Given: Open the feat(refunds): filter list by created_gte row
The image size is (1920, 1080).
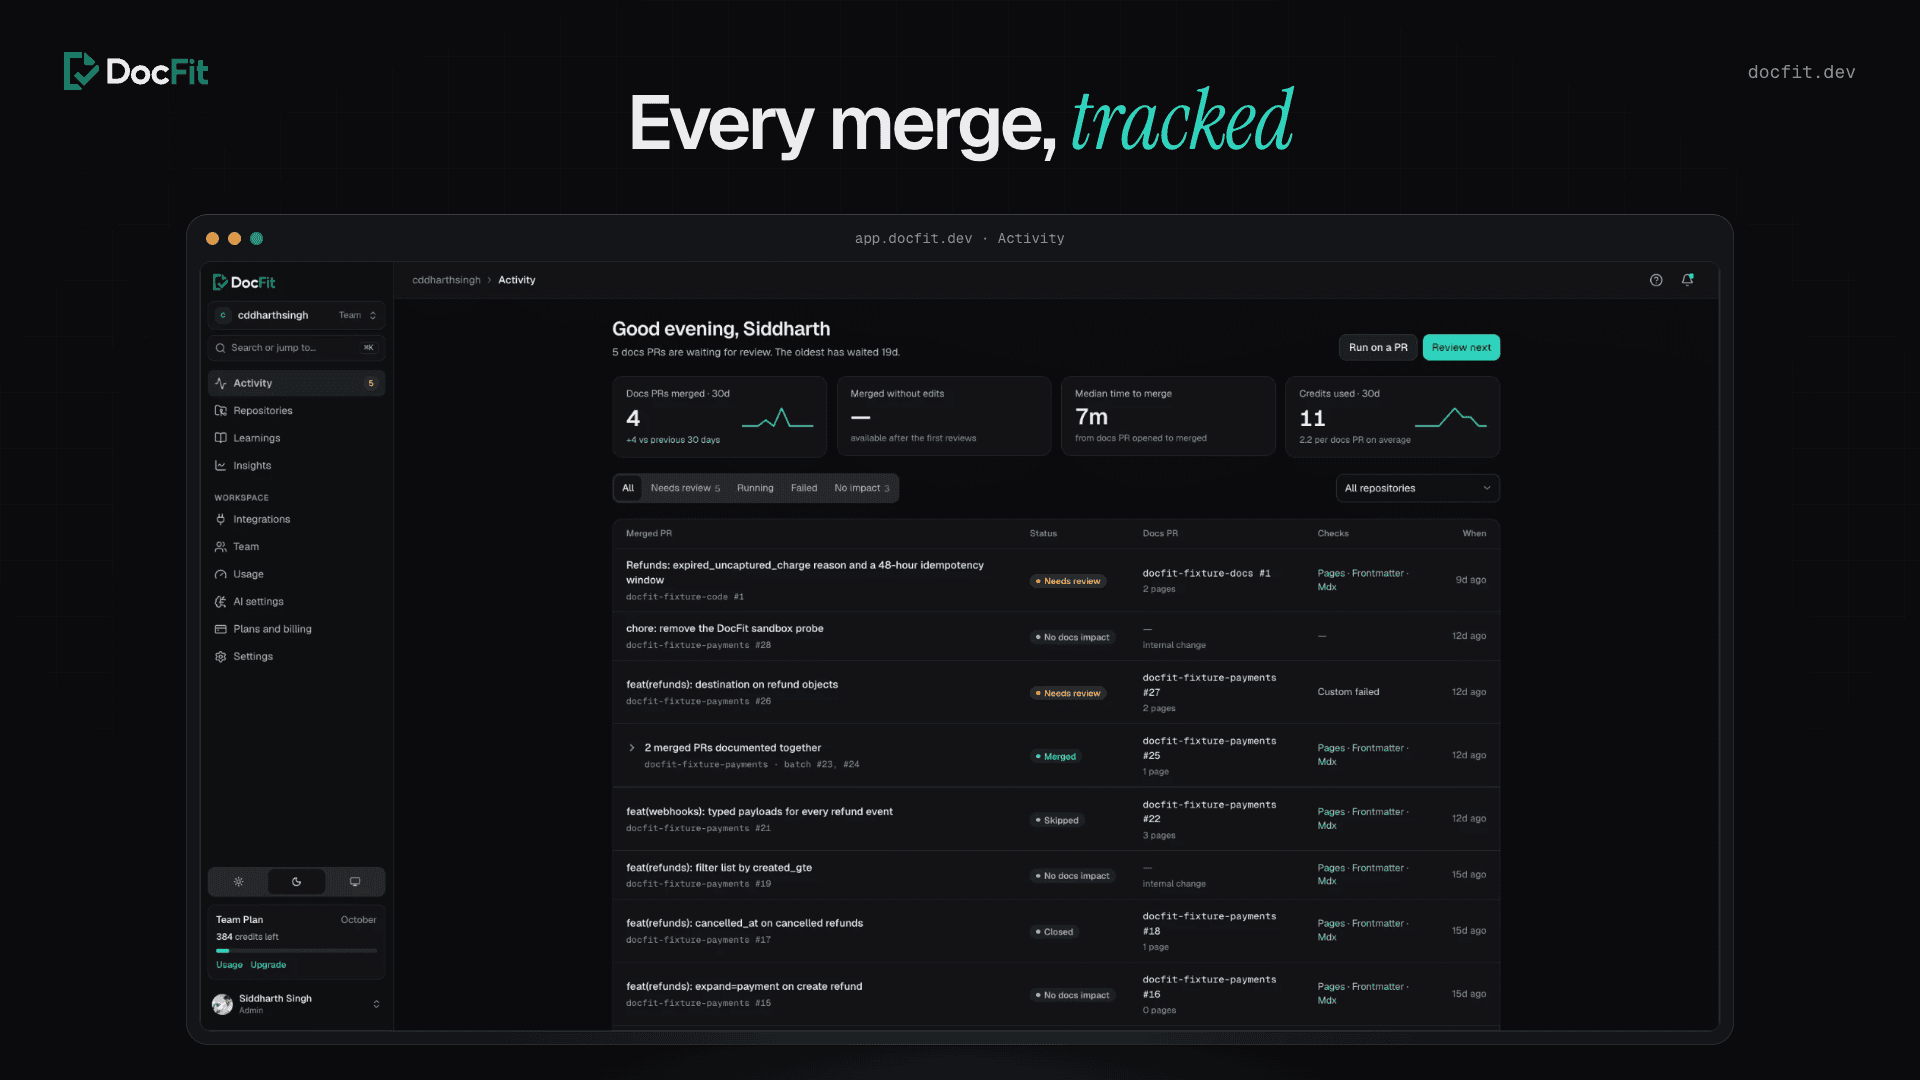Looking at the screenshot, I should point(1055,876).
